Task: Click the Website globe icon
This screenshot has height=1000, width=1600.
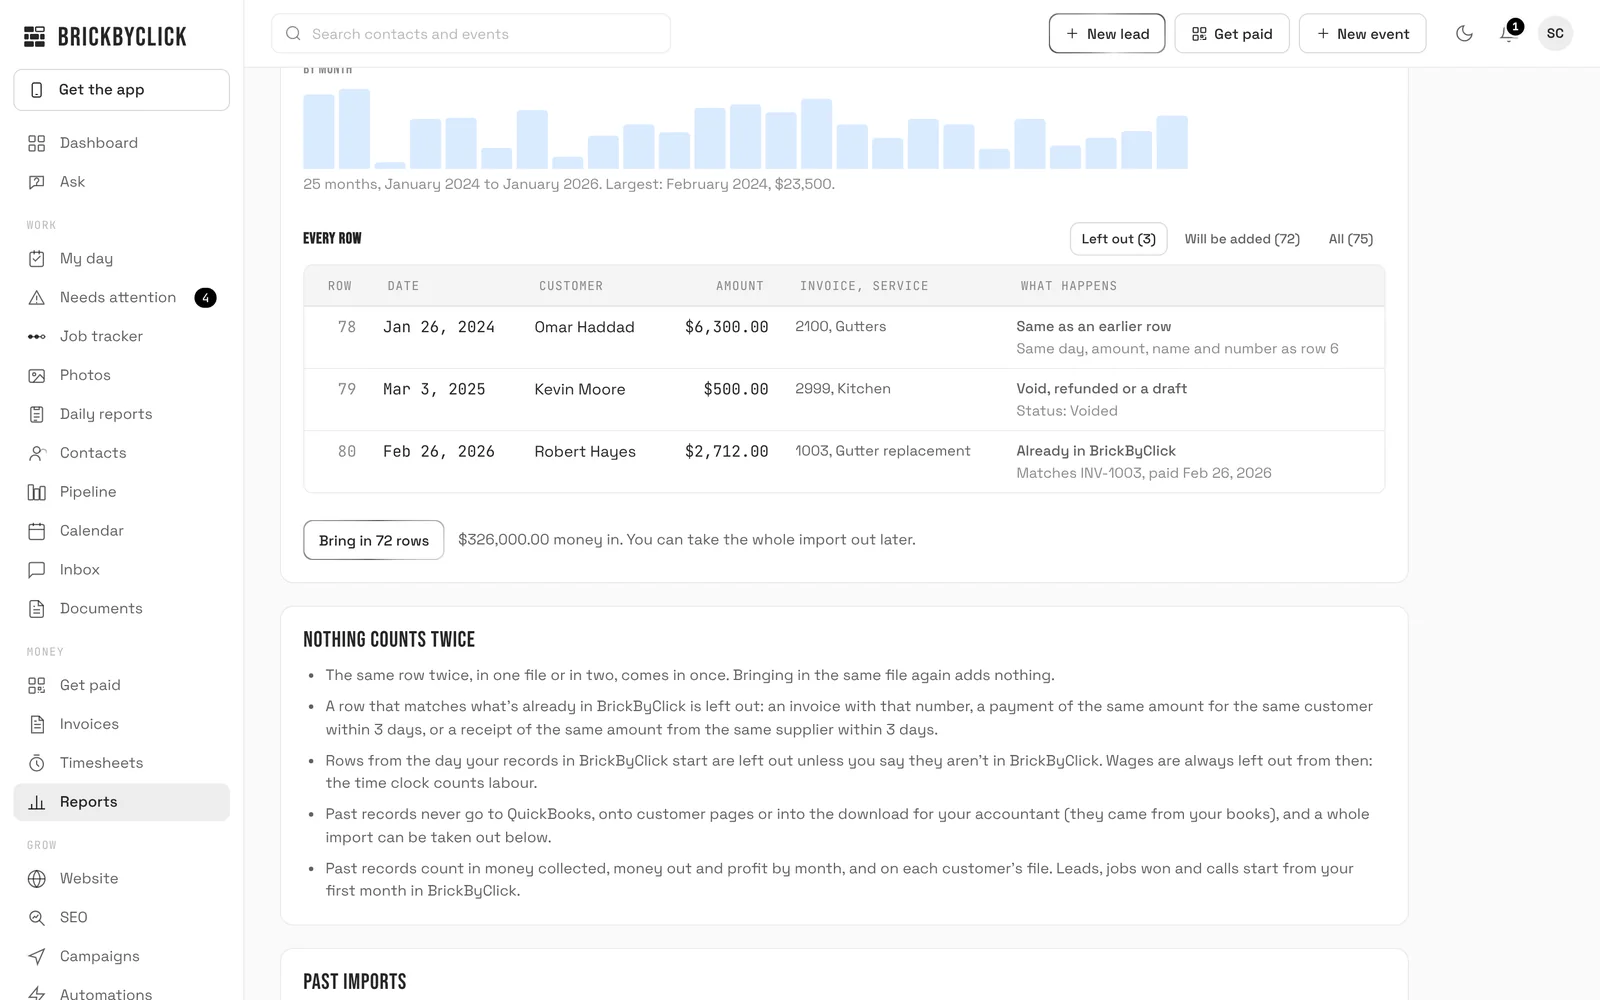Action: pos(37,879)
